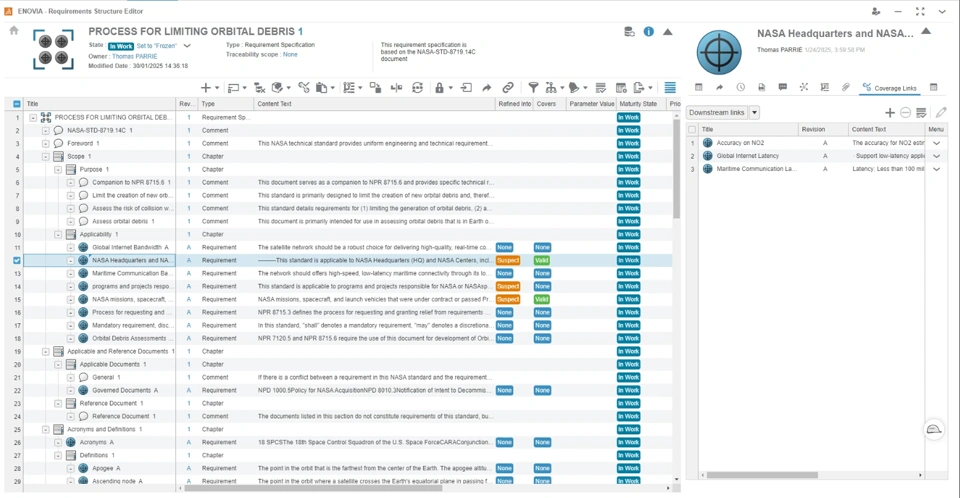This screenshot has width=960, height=498.
Task: Click the round assistant button at right edge
Action: click(x=934, y=430)
